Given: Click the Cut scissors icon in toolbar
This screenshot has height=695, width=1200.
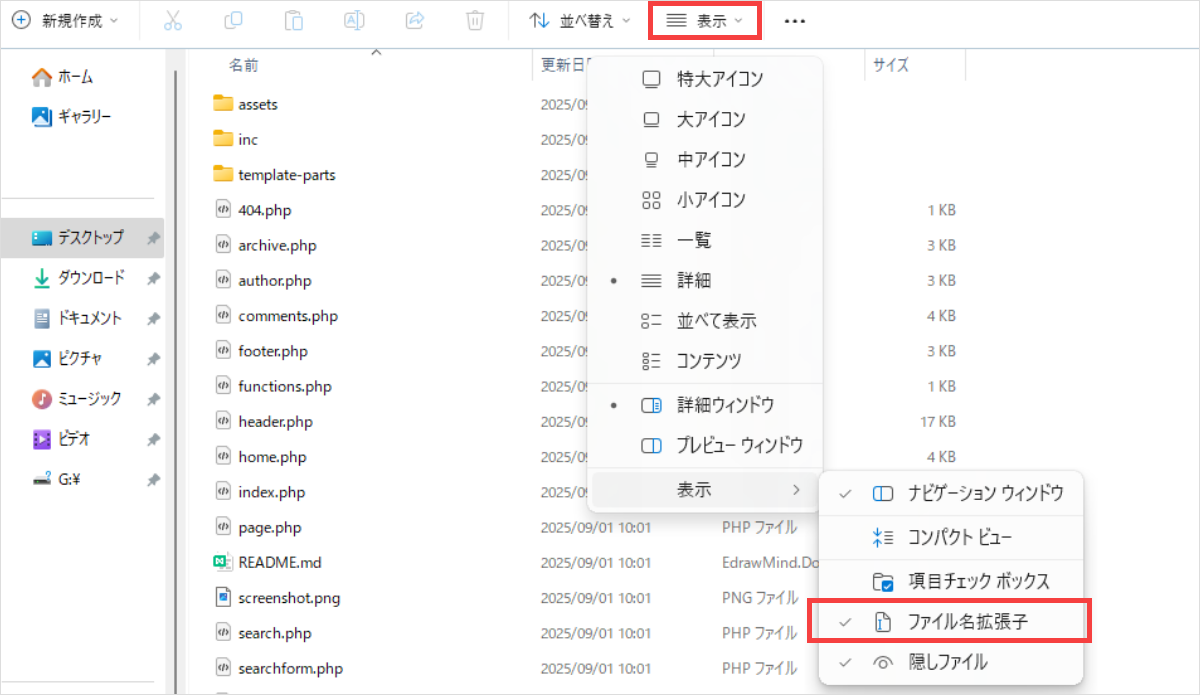Looking at the screenshot, I should (x=173, y=21).
